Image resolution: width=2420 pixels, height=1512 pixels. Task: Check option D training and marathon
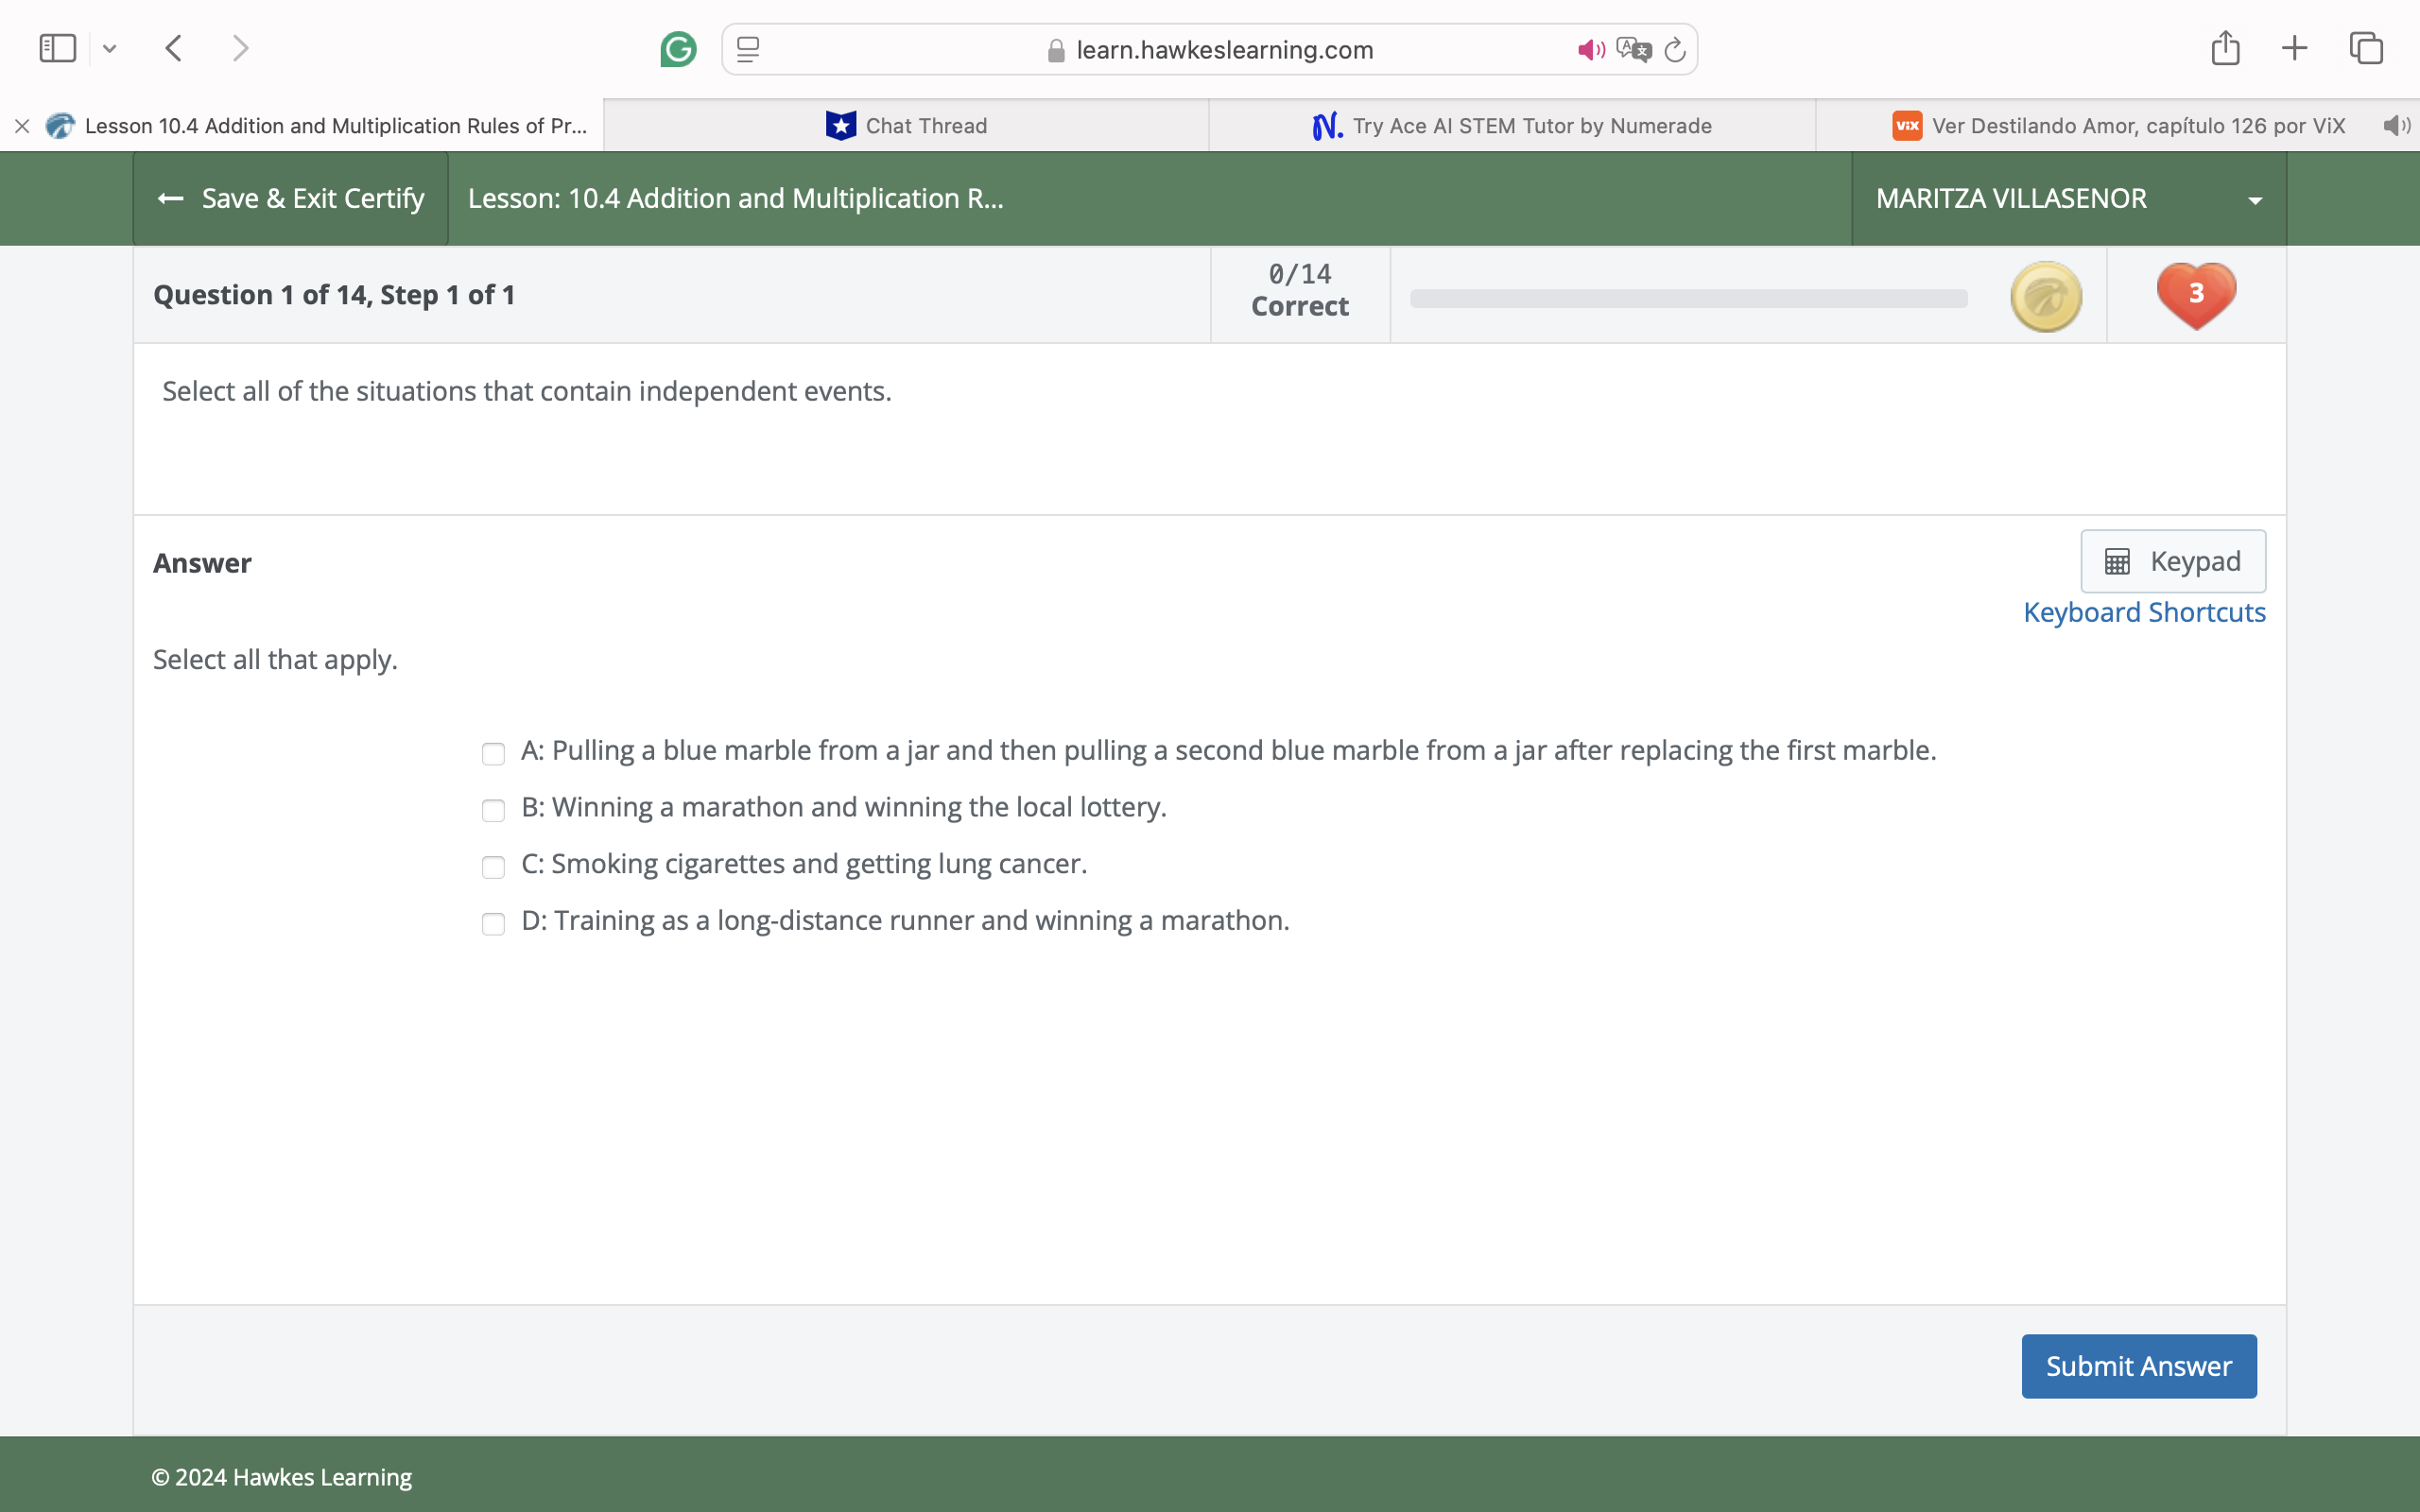pos(493,923)
